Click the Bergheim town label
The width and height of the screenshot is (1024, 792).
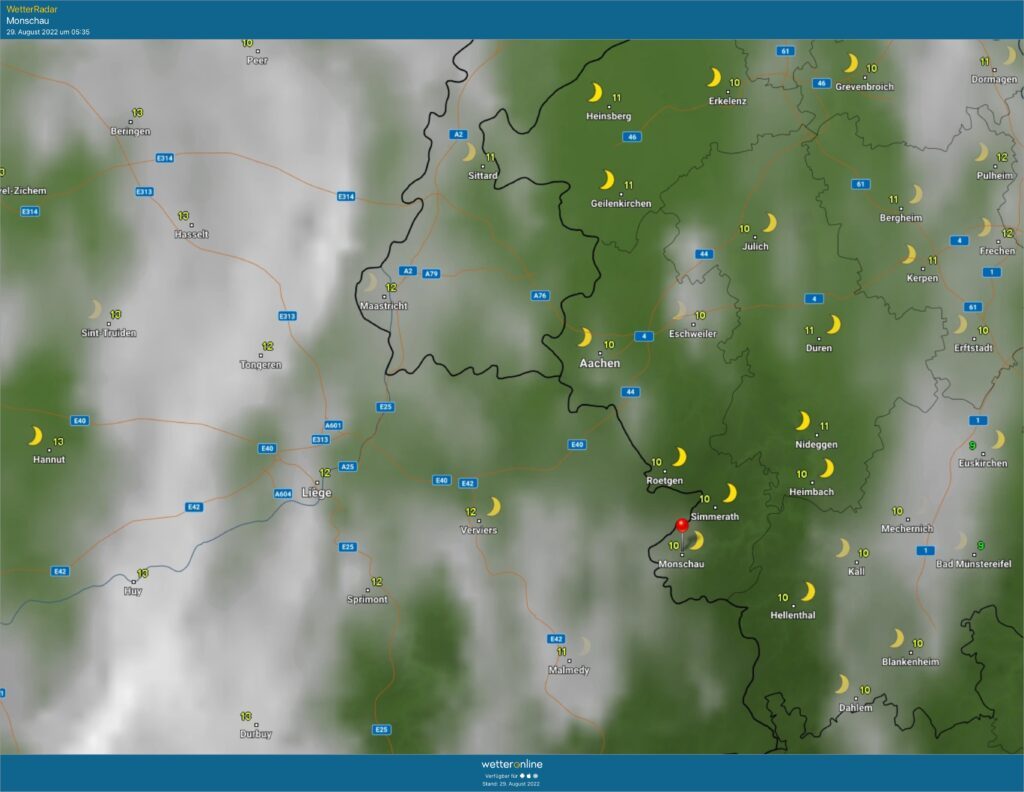pos(901,218)
